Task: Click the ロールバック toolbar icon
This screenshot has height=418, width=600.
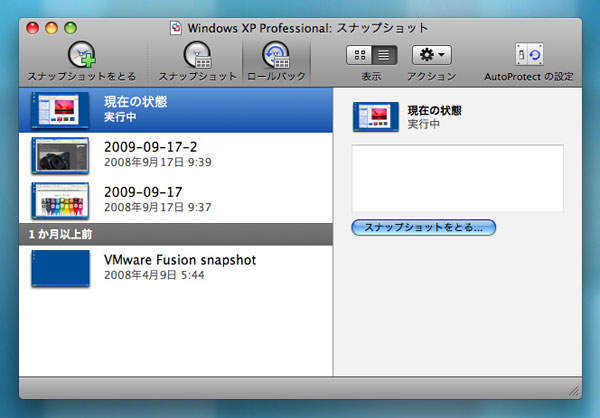Action: point(276,54)
